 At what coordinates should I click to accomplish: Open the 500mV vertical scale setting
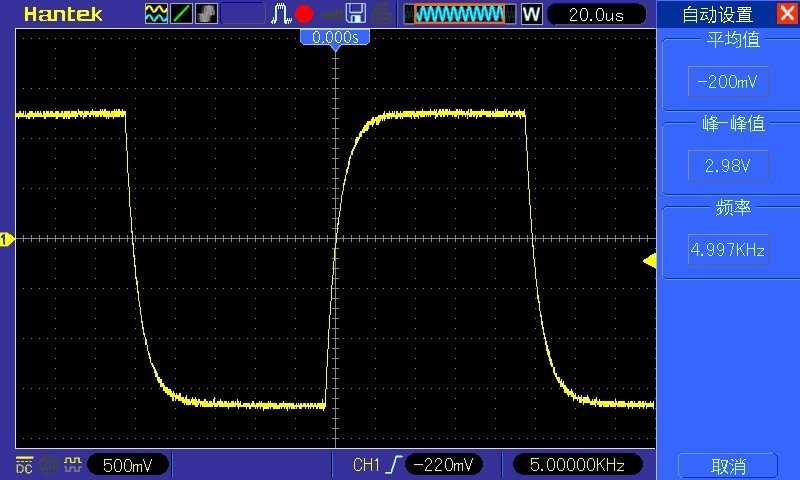[128, 465]
